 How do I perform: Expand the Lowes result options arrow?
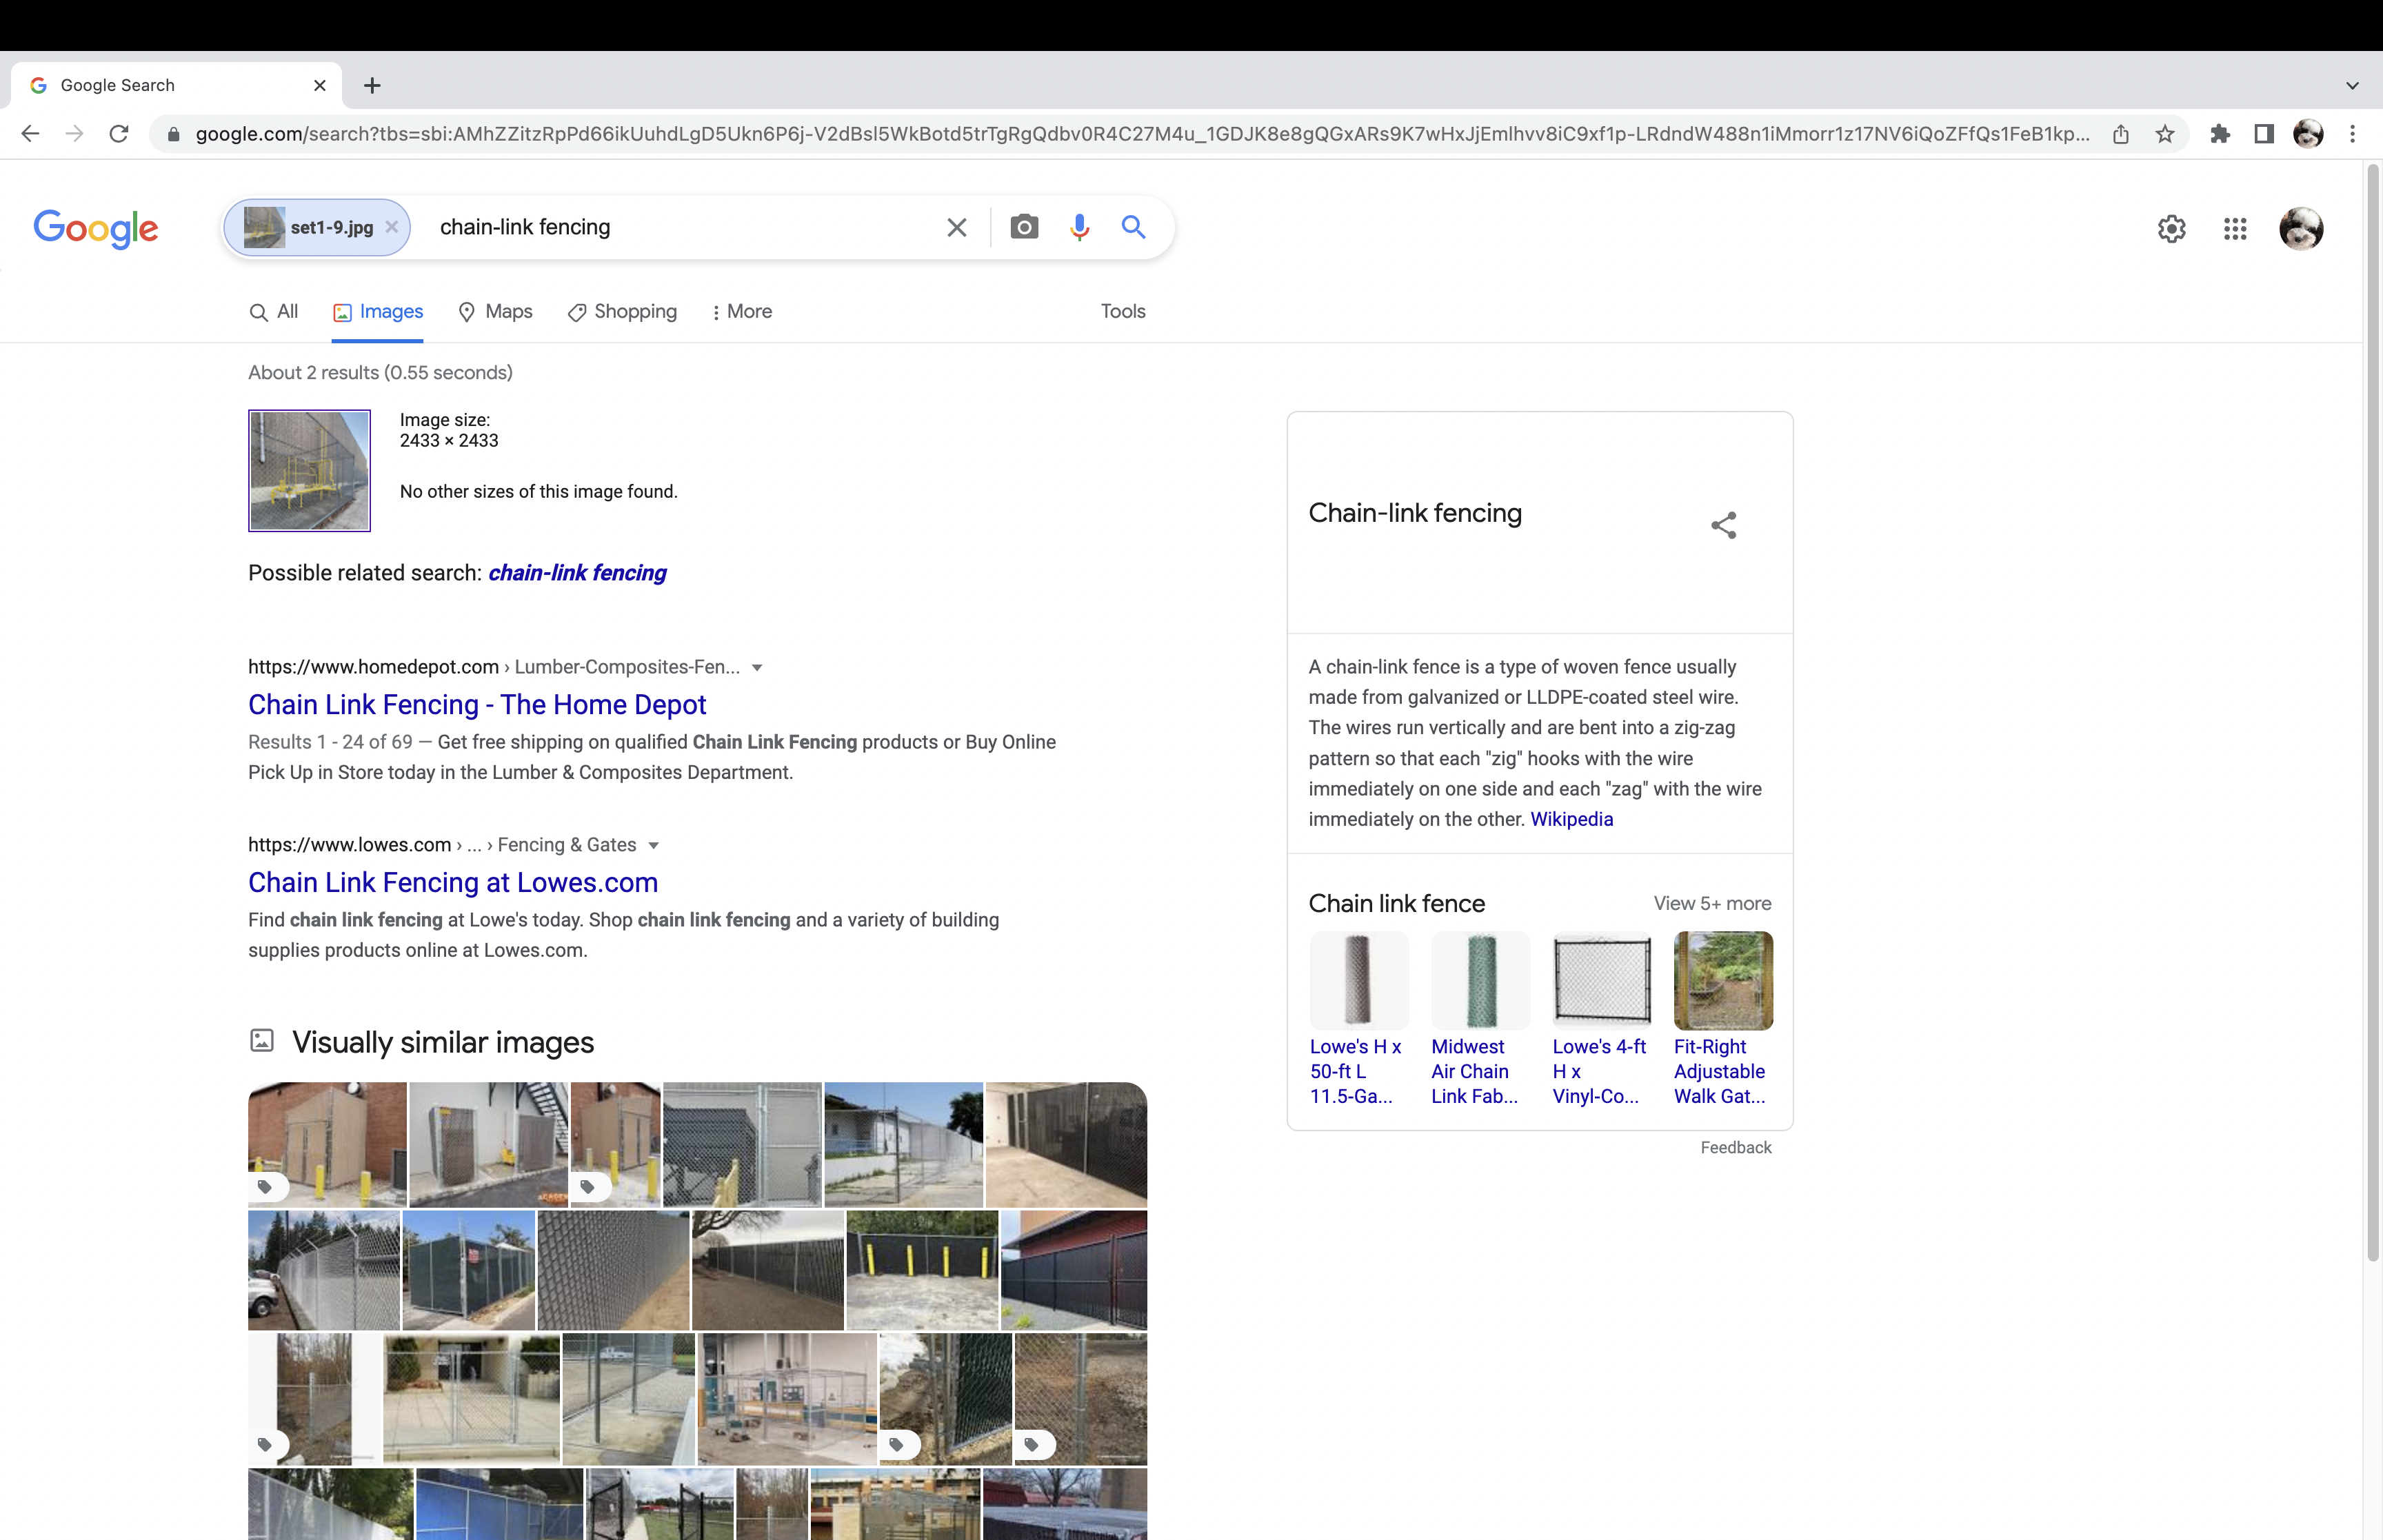tap(654, 846)
